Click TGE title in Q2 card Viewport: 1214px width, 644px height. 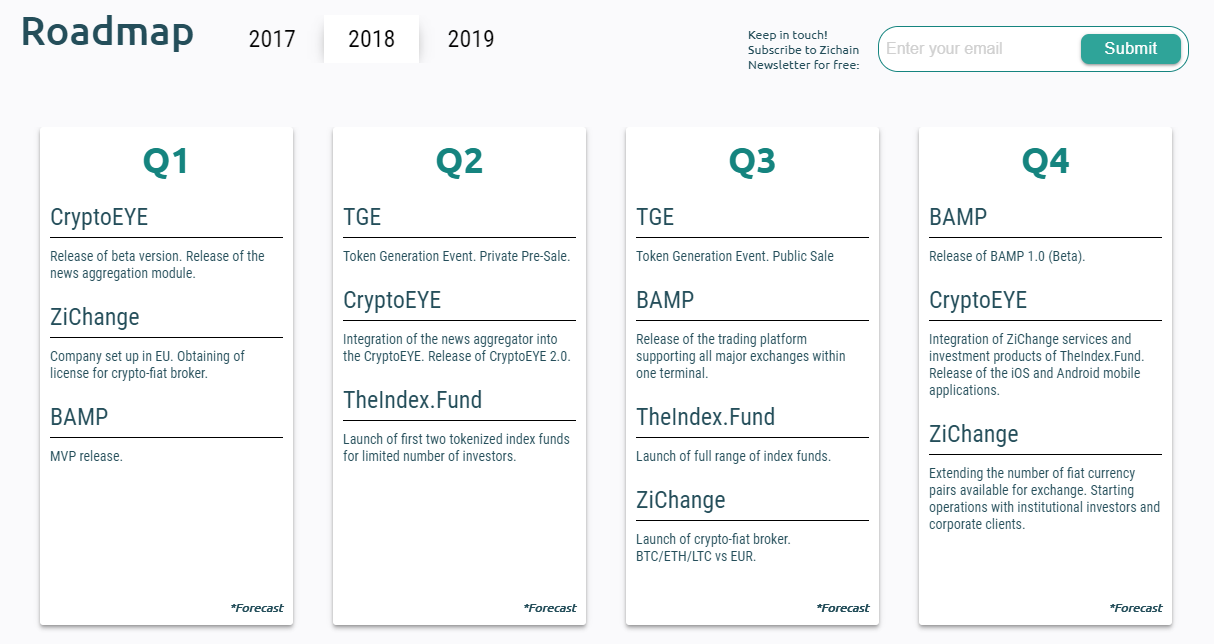tap(362, 217)
